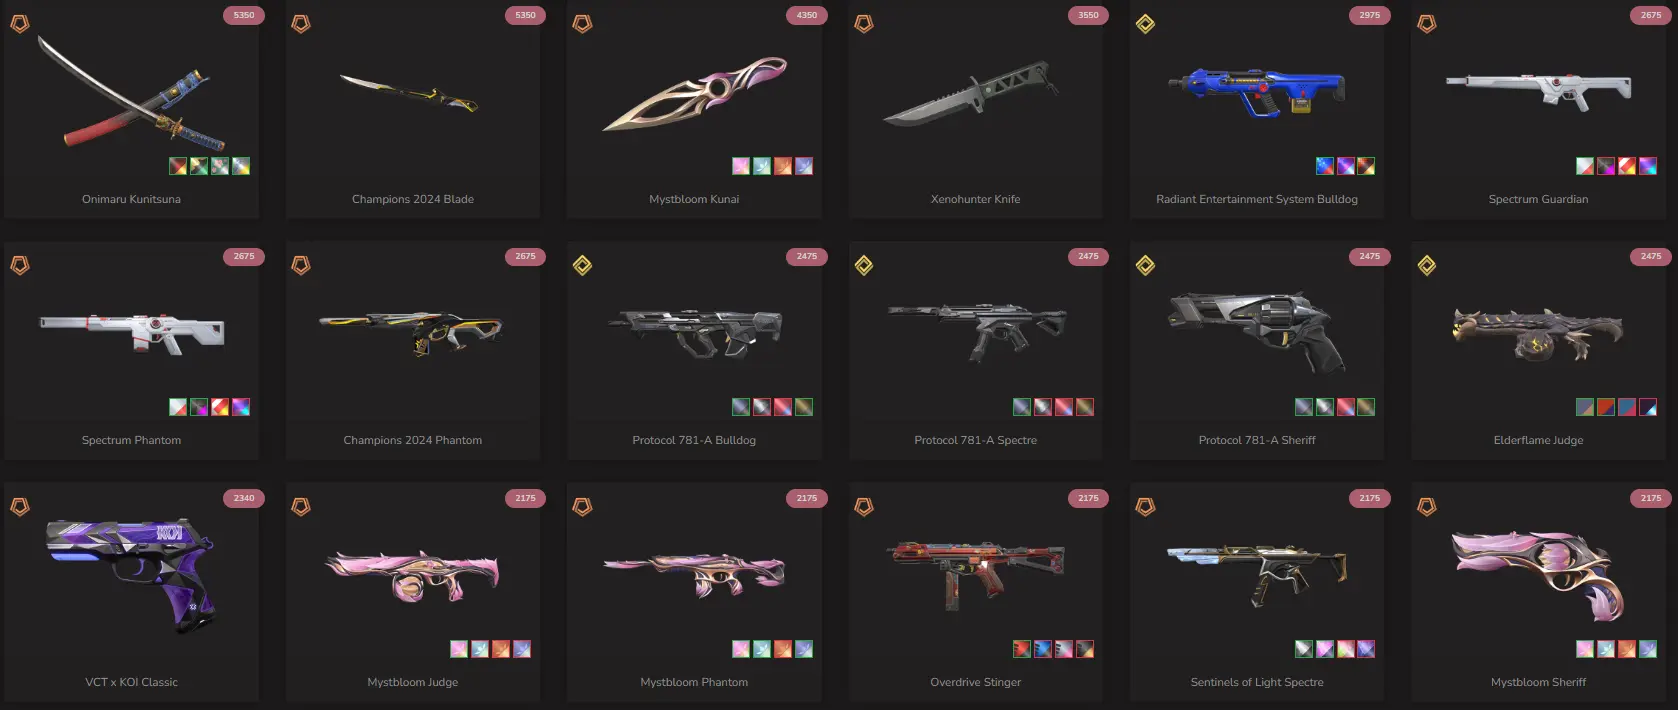Viewport: 1678px width, 710px height.
Task: Click the tier icon on Overdrive Stinger card
Action: [864, 507]
